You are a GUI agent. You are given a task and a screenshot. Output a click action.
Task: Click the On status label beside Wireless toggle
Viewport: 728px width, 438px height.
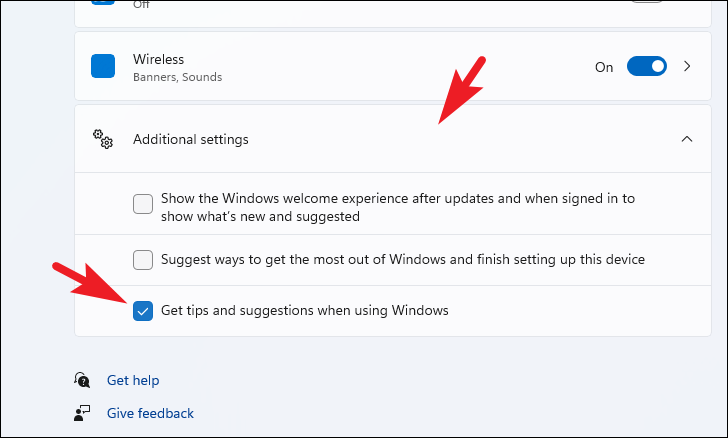(x=604, y=67)
